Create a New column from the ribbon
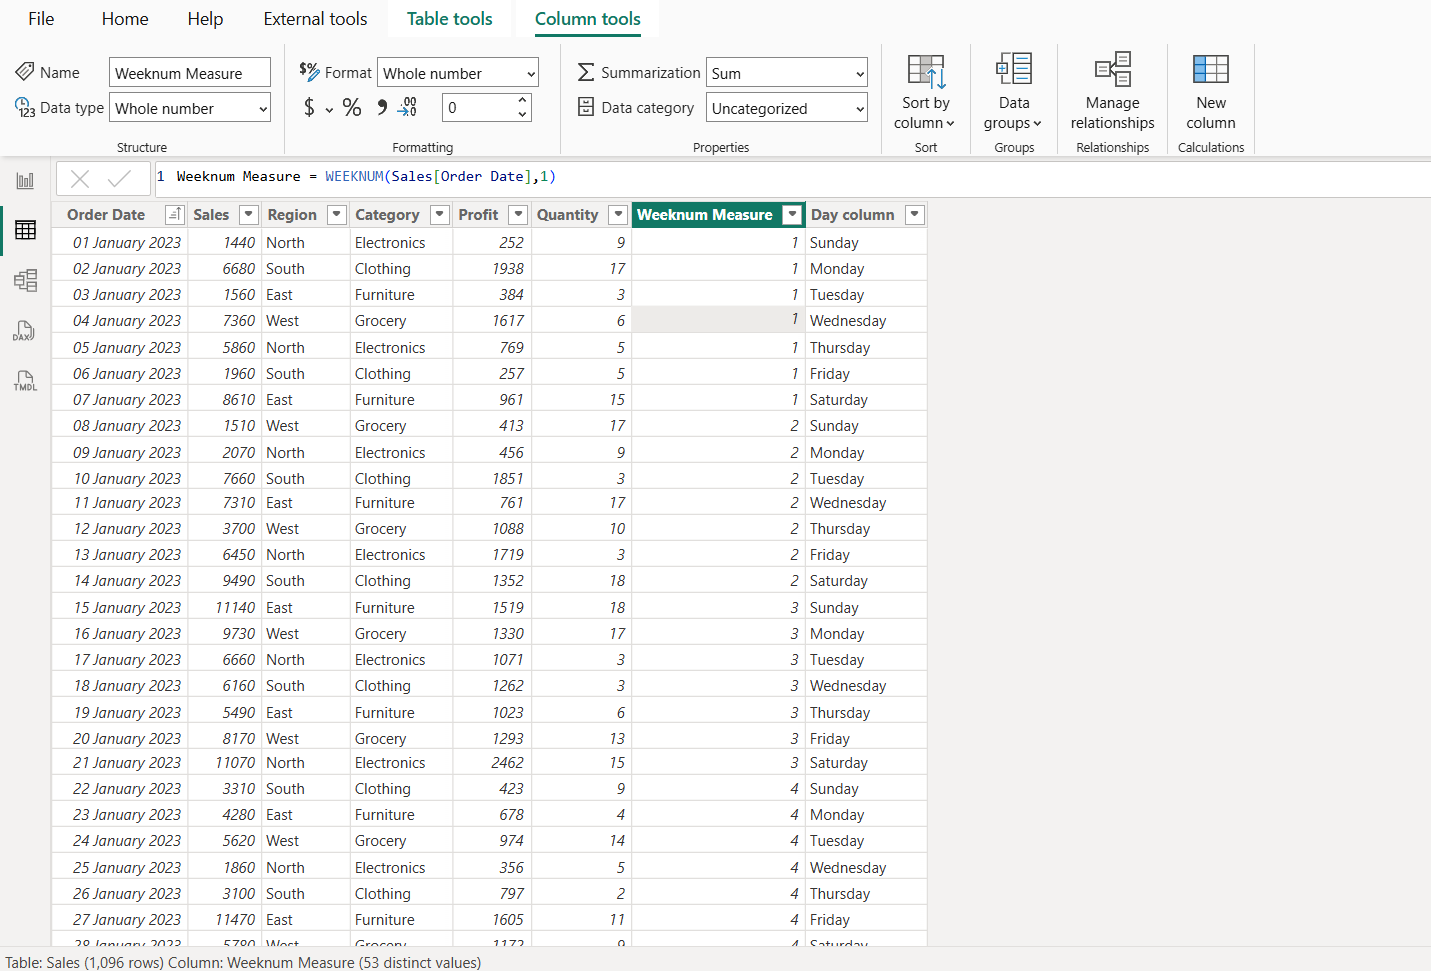The image size is (1431, 971). pos(1210,90)
